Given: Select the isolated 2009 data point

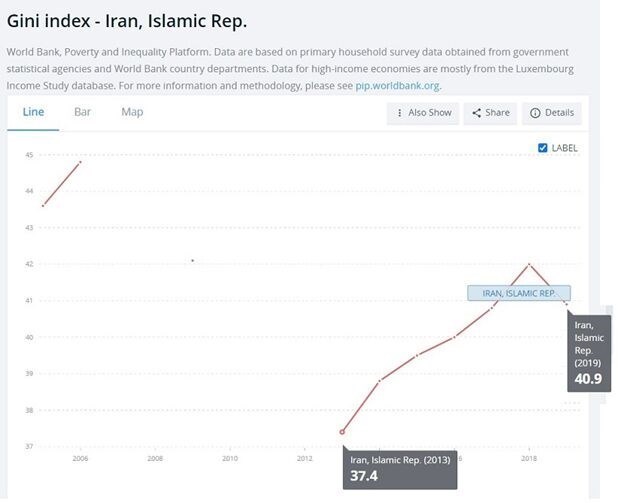Looking at the screenshot, I should coord(192,260).
